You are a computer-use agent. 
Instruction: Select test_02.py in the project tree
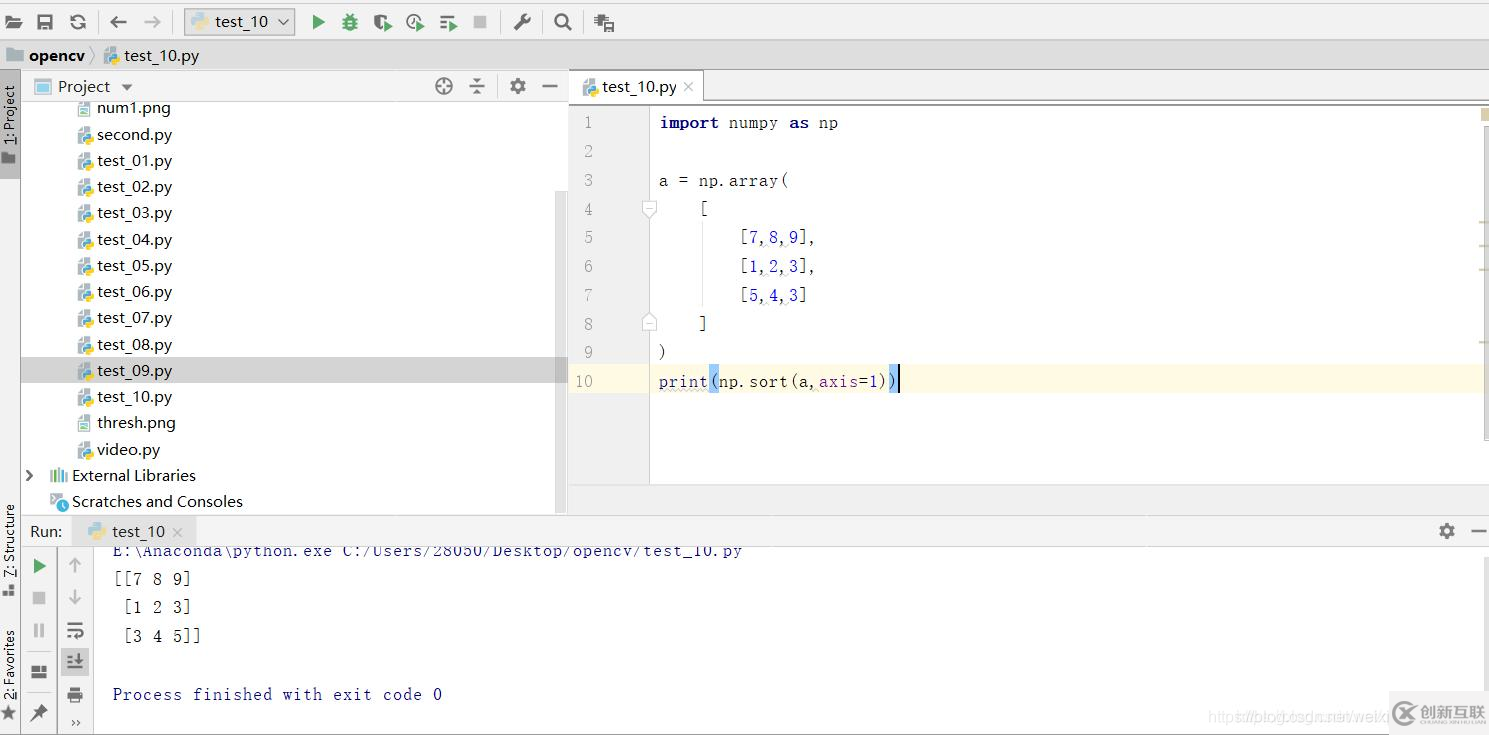point(134,187)
